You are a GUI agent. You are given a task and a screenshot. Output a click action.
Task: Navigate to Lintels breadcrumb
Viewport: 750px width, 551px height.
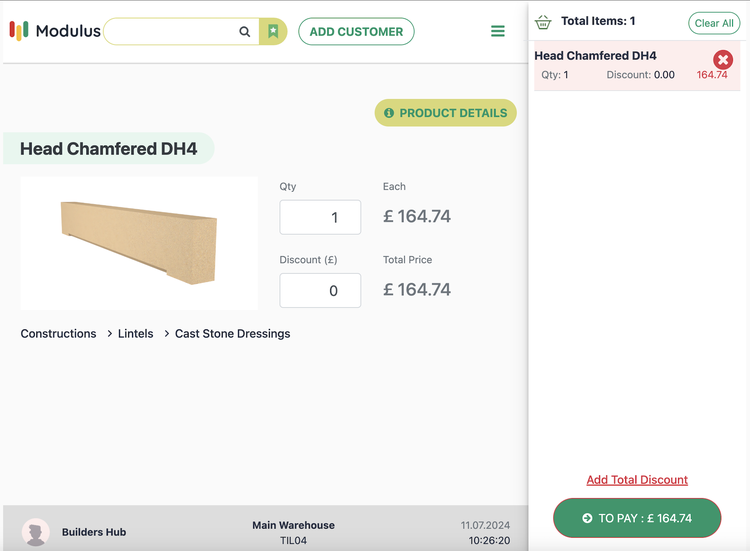(136, 334)
